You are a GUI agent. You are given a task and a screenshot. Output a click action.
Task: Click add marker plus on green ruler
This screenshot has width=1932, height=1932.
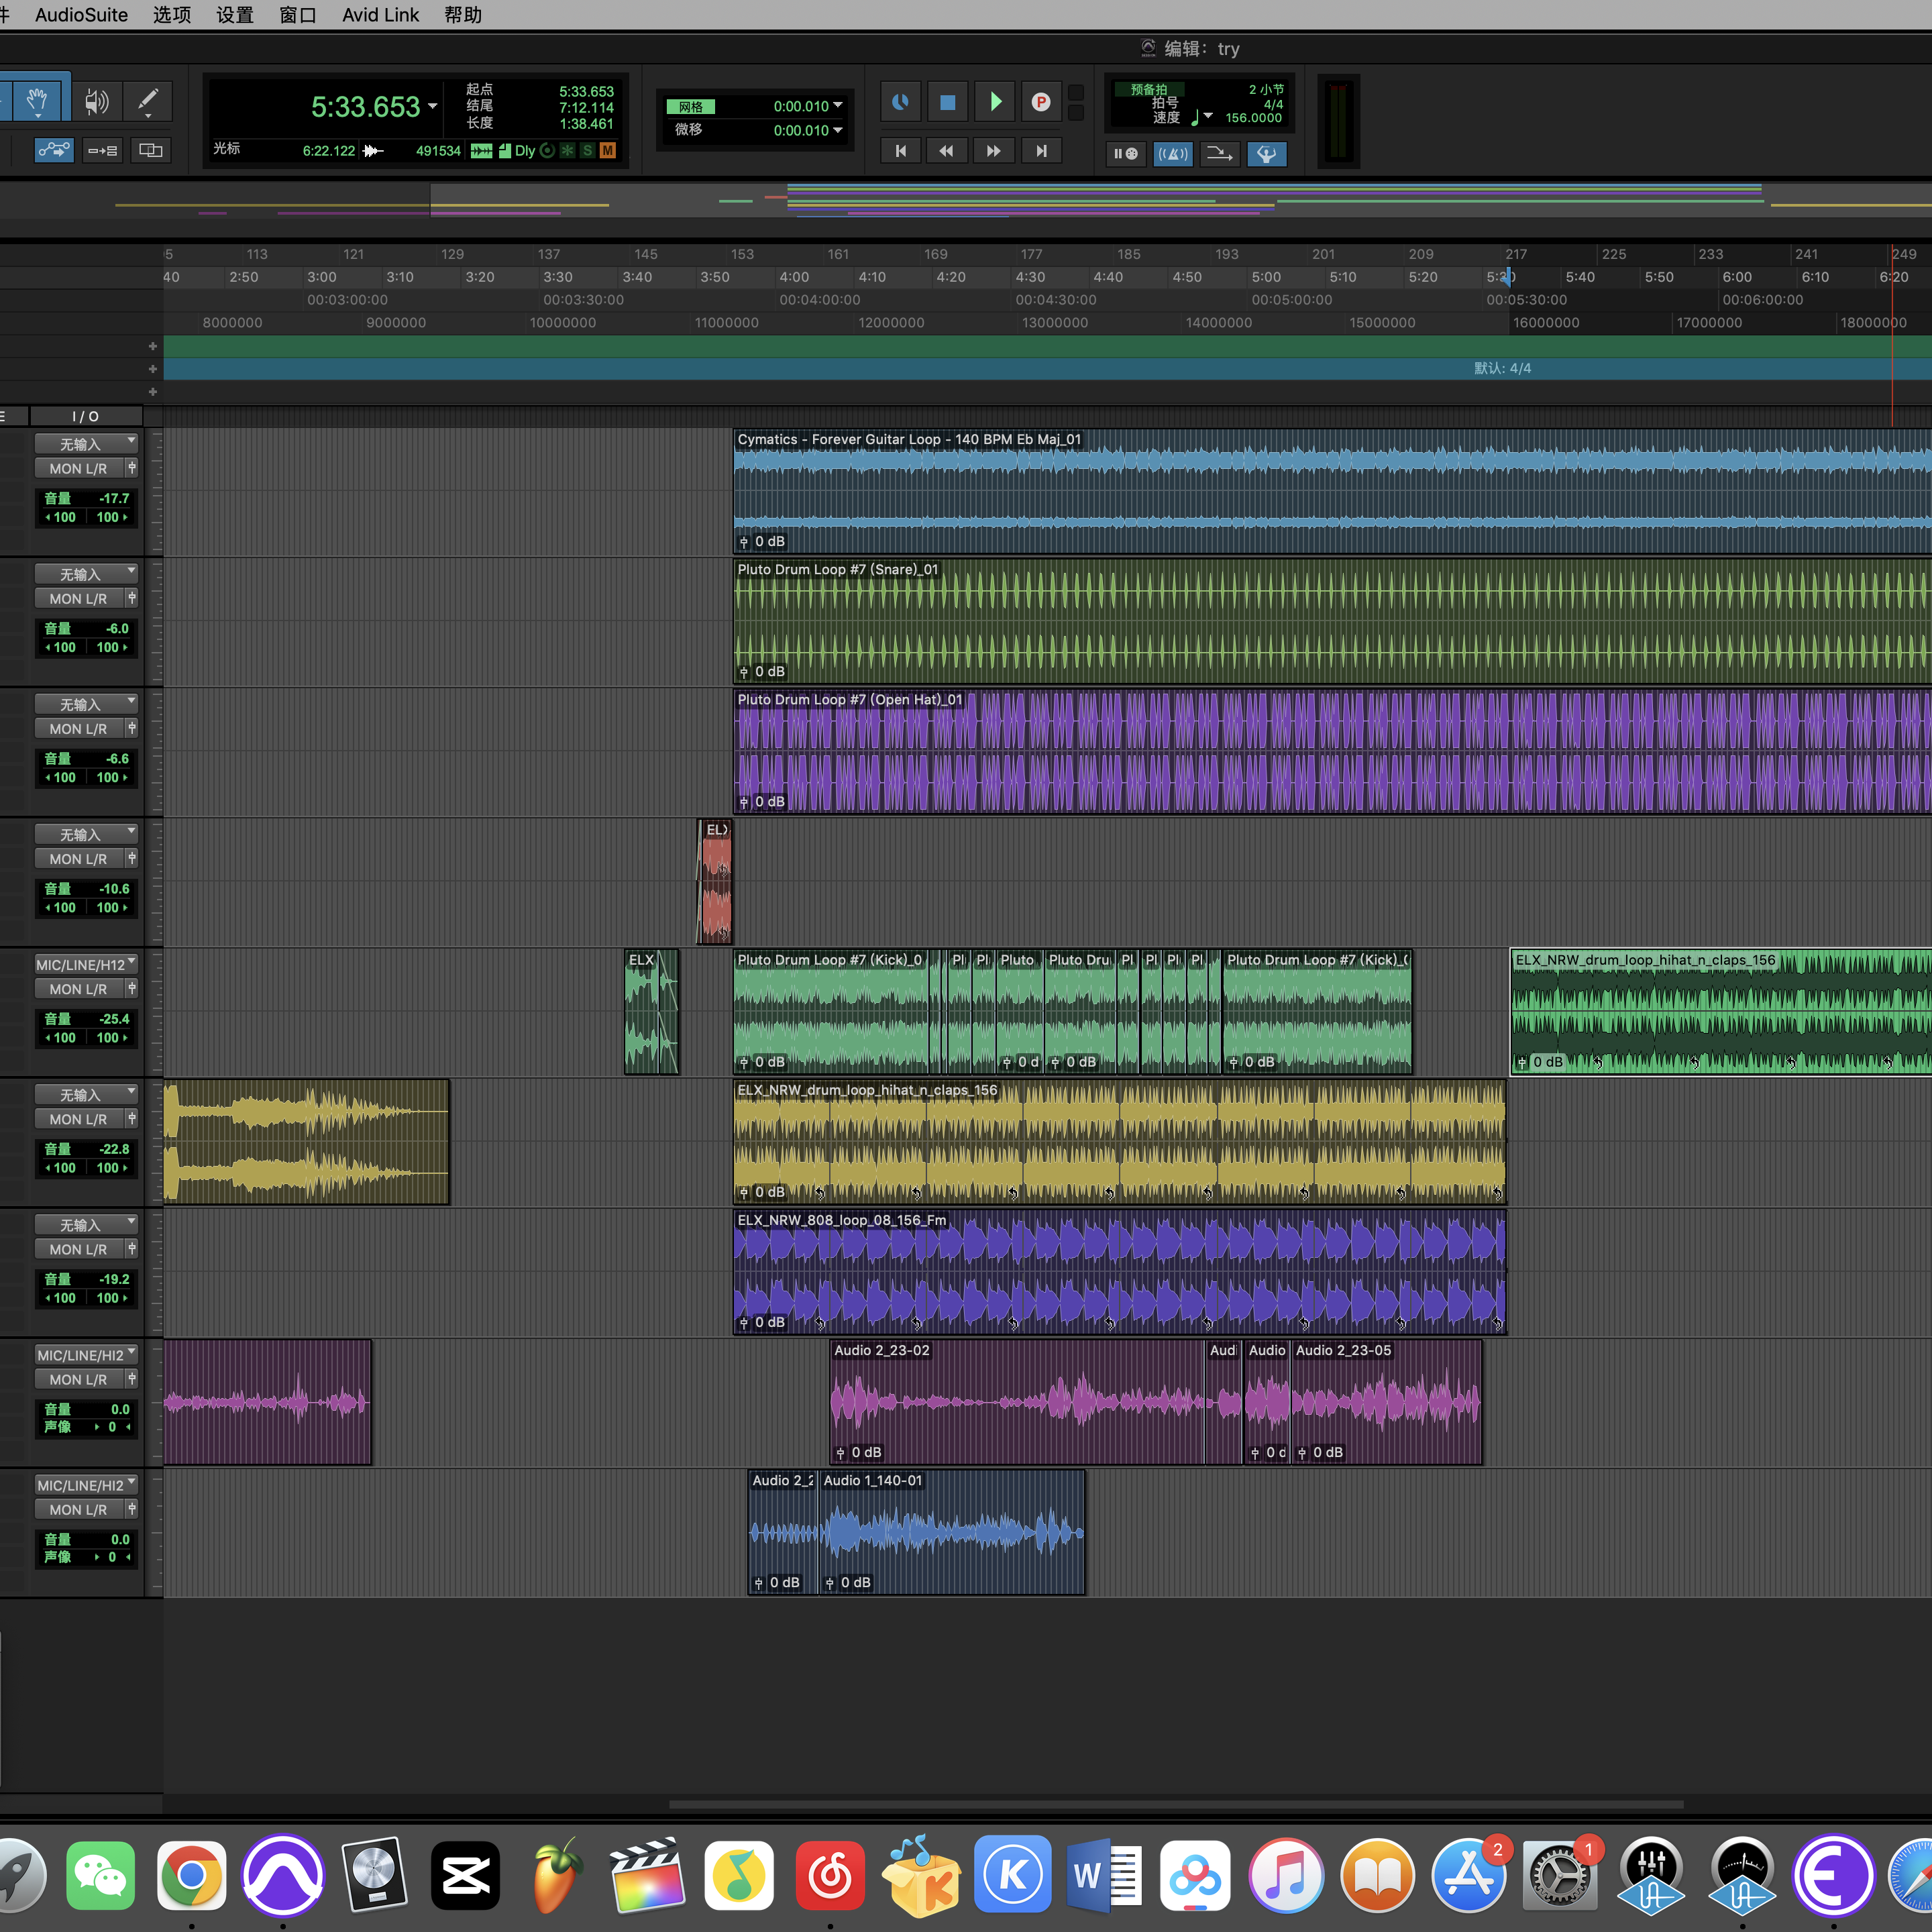coord(152,346)
